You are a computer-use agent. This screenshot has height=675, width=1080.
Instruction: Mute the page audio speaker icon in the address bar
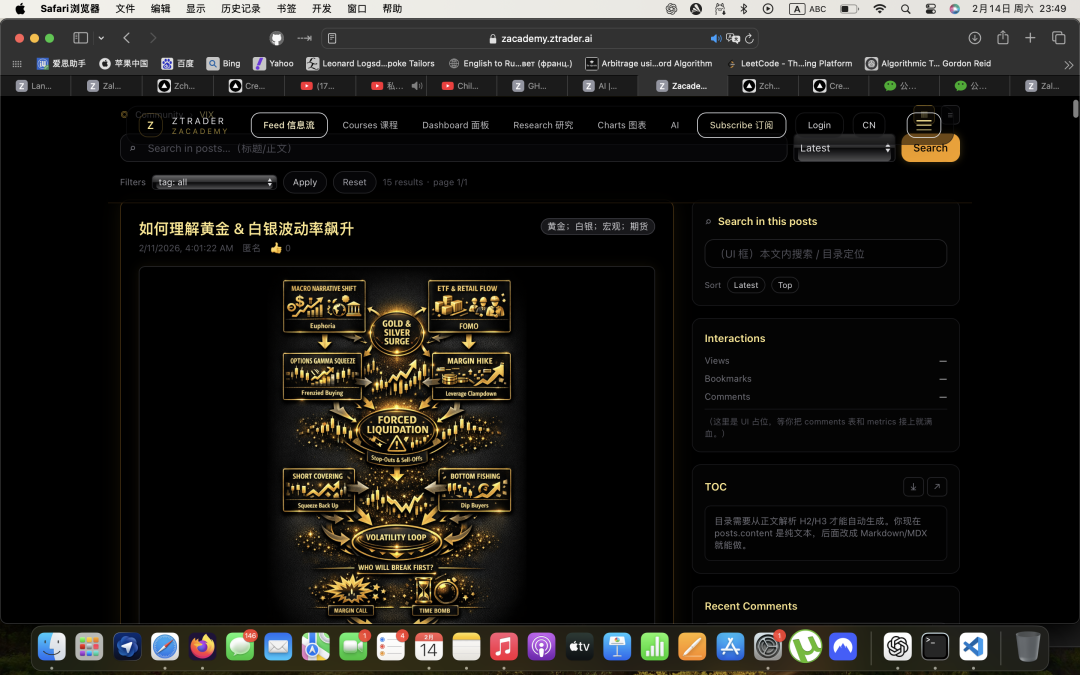pos(716,39)
